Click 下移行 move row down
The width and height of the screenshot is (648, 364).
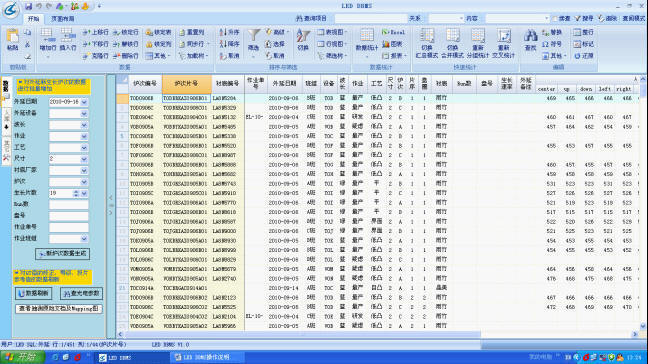click(x=95, y=44)
